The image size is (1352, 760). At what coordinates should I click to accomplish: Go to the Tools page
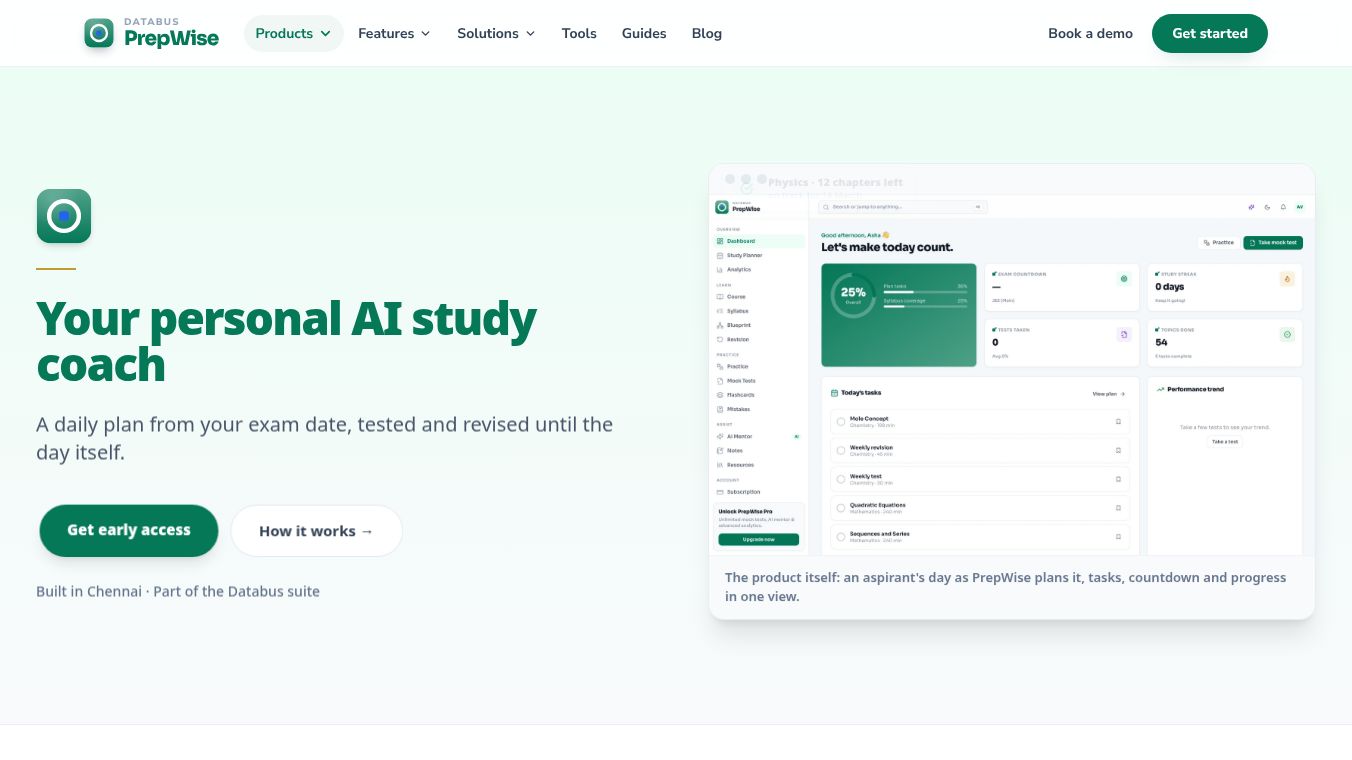click(579, 33)
